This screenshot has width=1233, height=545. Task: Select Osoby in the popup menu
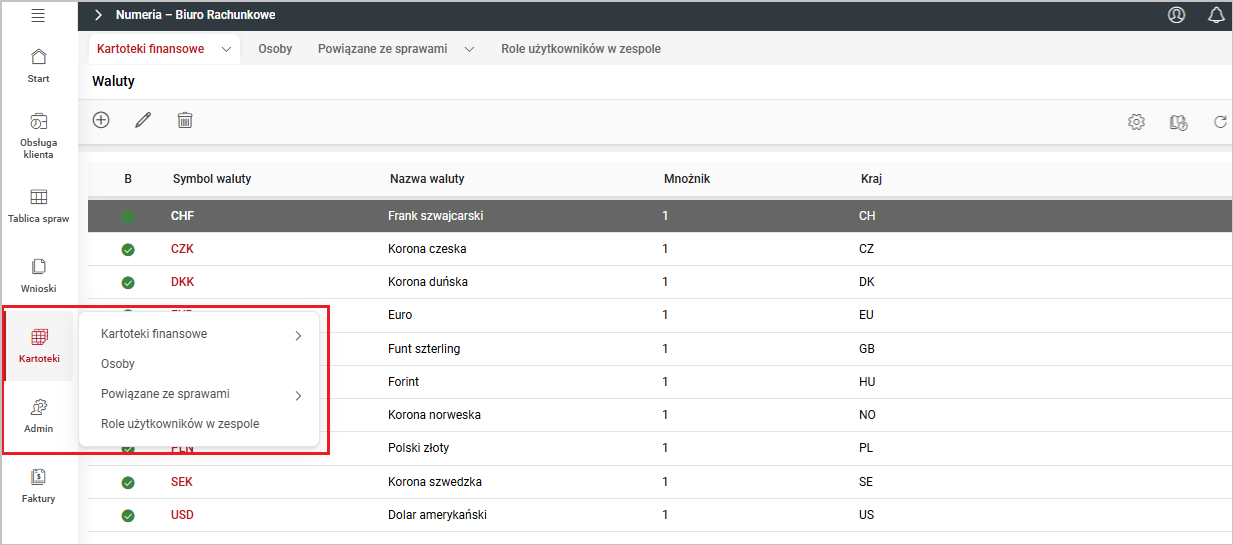pyautogui.click(x=118, y=364)
